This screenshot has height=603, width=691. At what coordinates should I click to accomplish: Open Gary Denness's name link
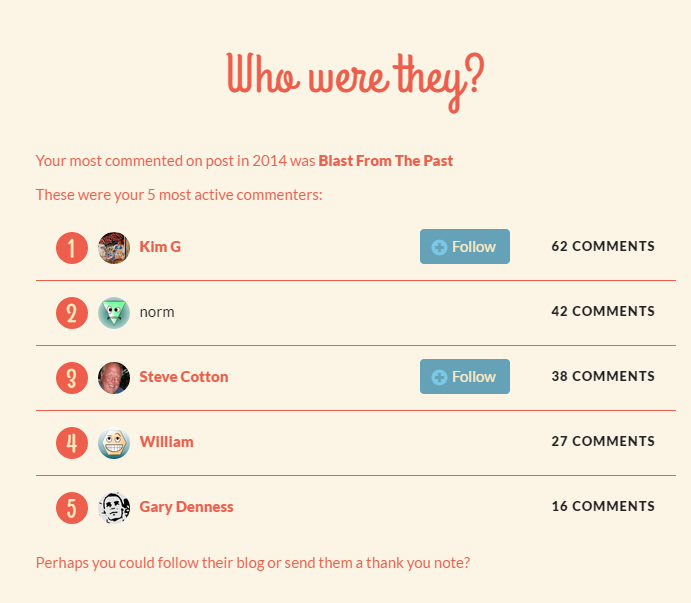(x=186, y=507)
